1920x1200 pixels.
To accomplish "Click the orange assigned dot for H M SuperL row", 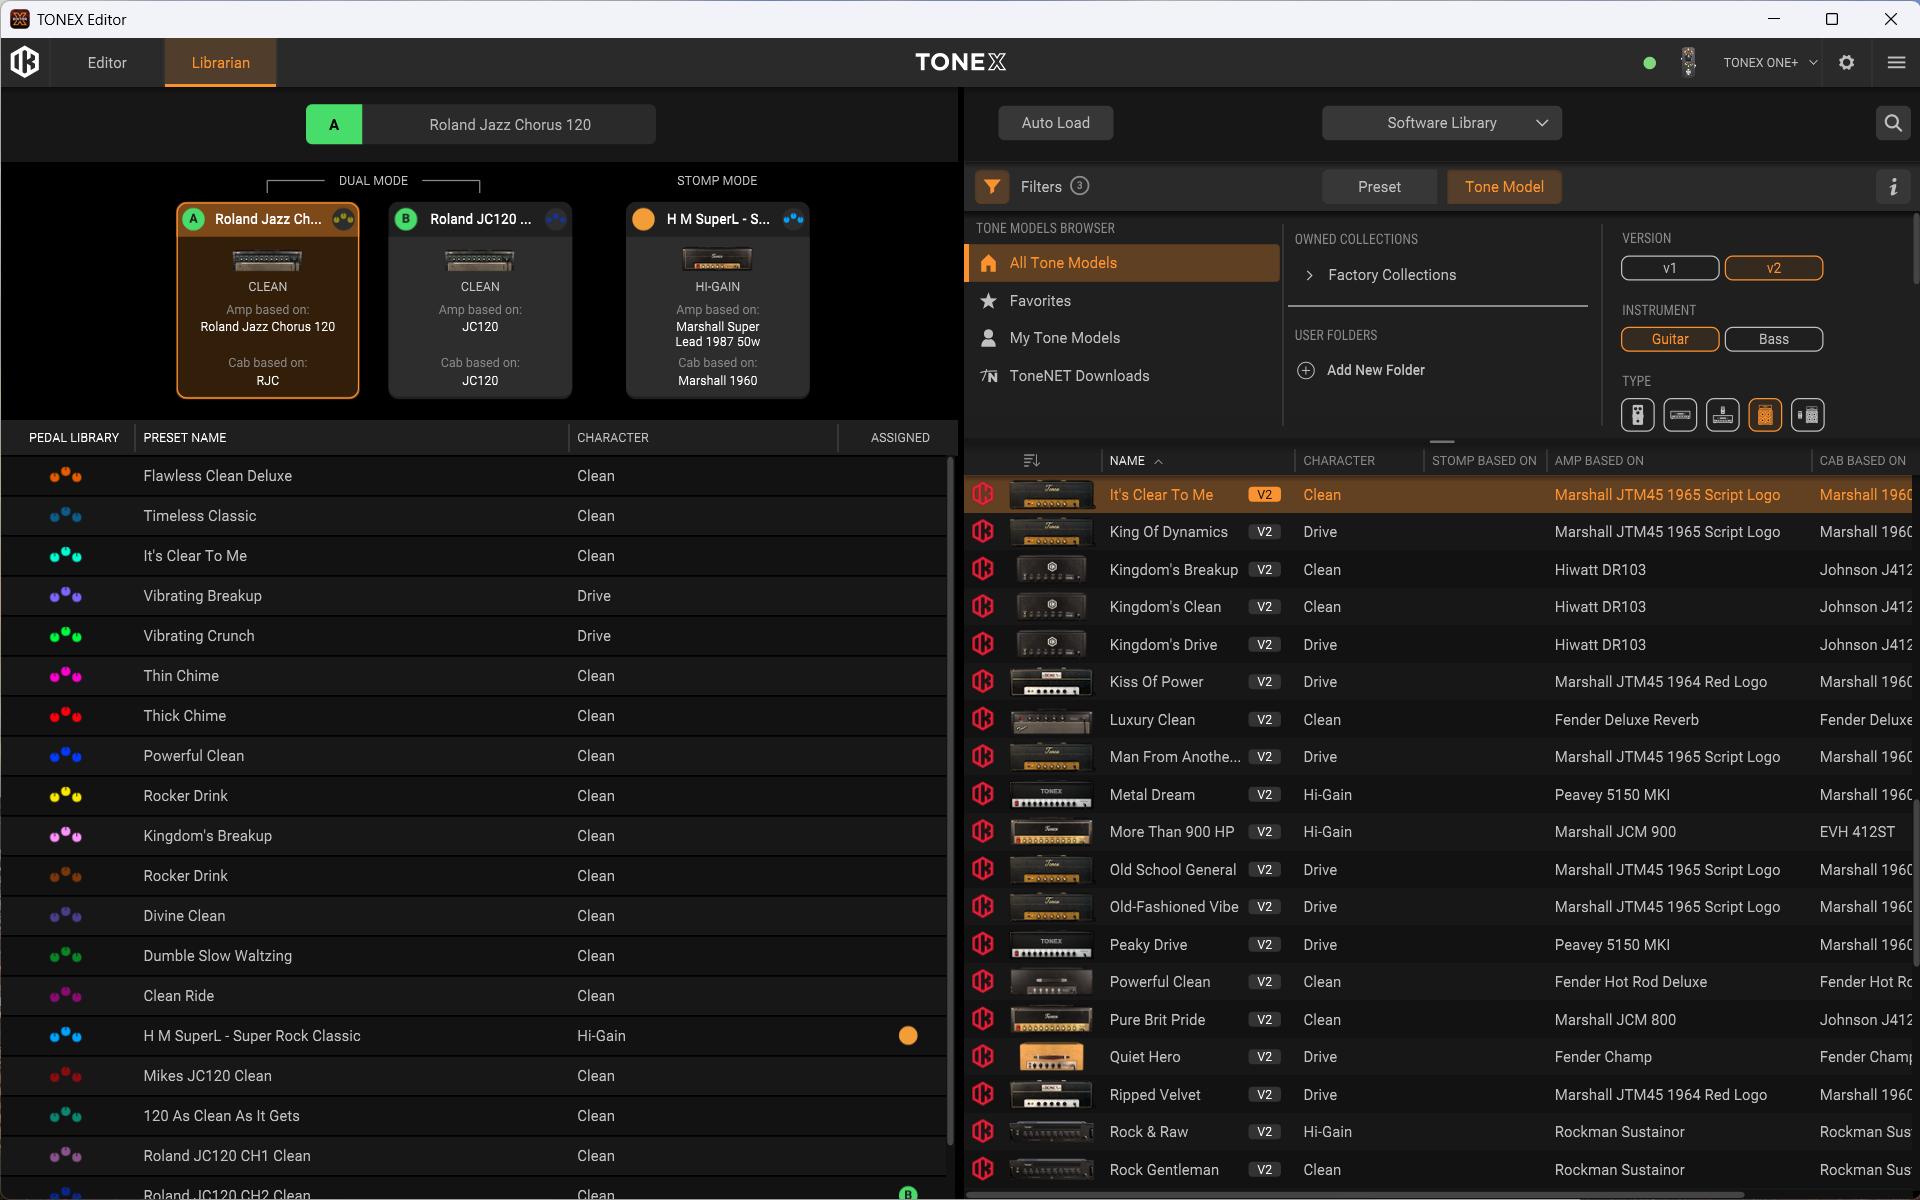I will (x=908, y=1036).
